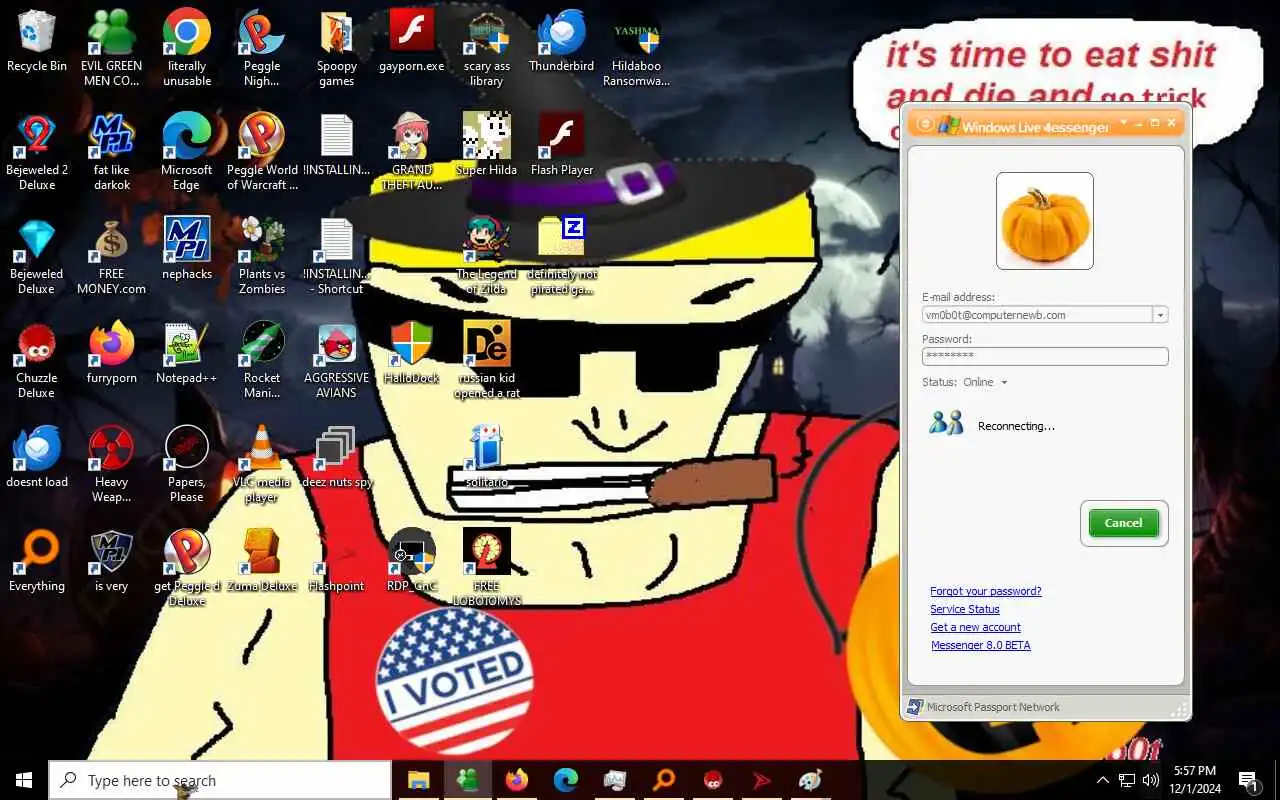This screenshot has width=1280, height=800.
Task: Open the '!INSTALLIN... - Shortcut' text file
Action: coord(337,256)
